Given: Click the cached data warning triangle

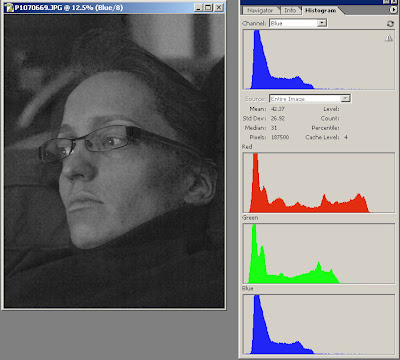Looking at the screenshot, I should pyautogui.click(x=389, y=38).
